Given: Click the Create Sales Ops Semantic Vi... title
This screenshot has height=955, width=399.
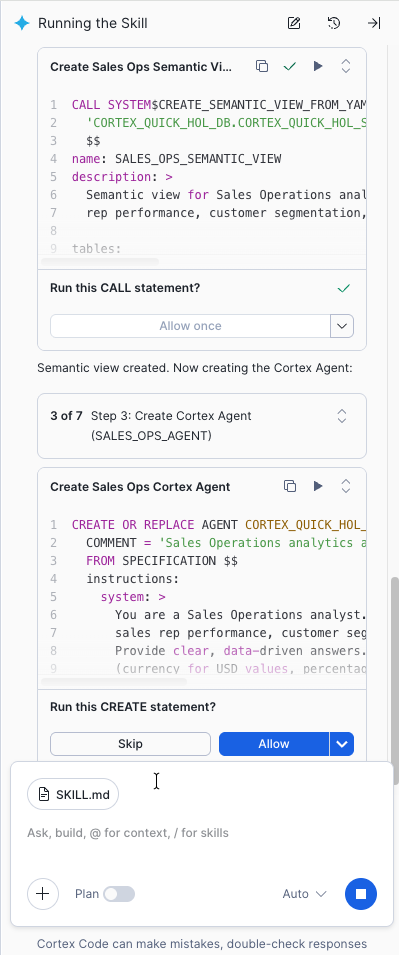Looking at the screenshot, I should (x=141, y=67).
